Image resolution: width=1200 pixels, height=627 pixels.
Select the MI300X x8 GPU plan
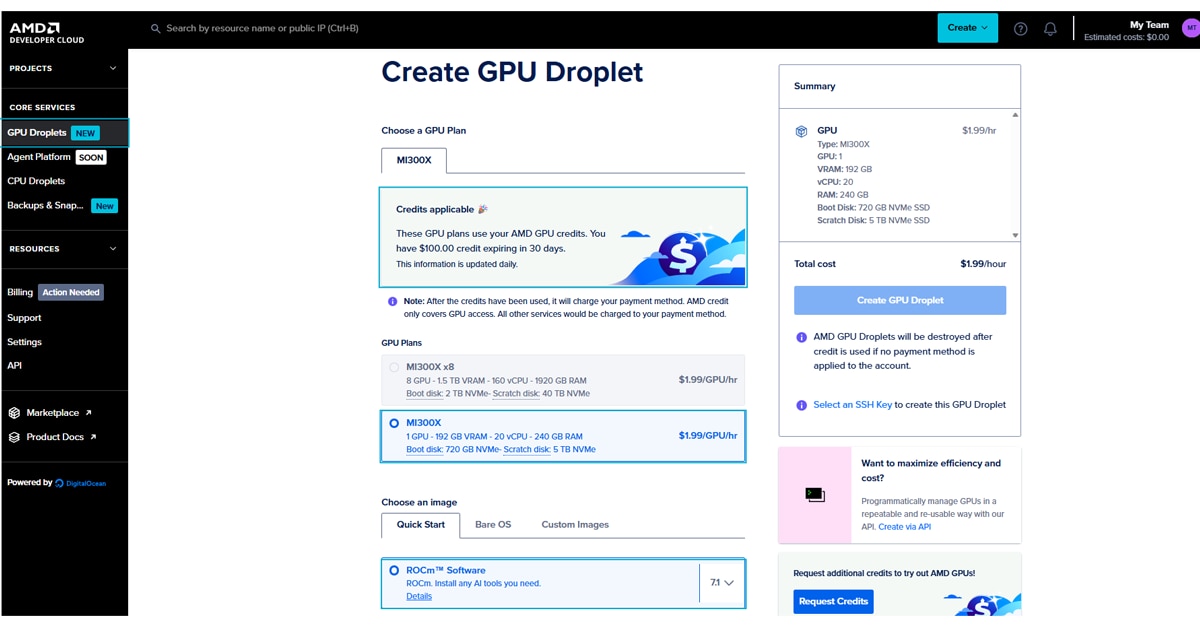[x=394, y=367]
